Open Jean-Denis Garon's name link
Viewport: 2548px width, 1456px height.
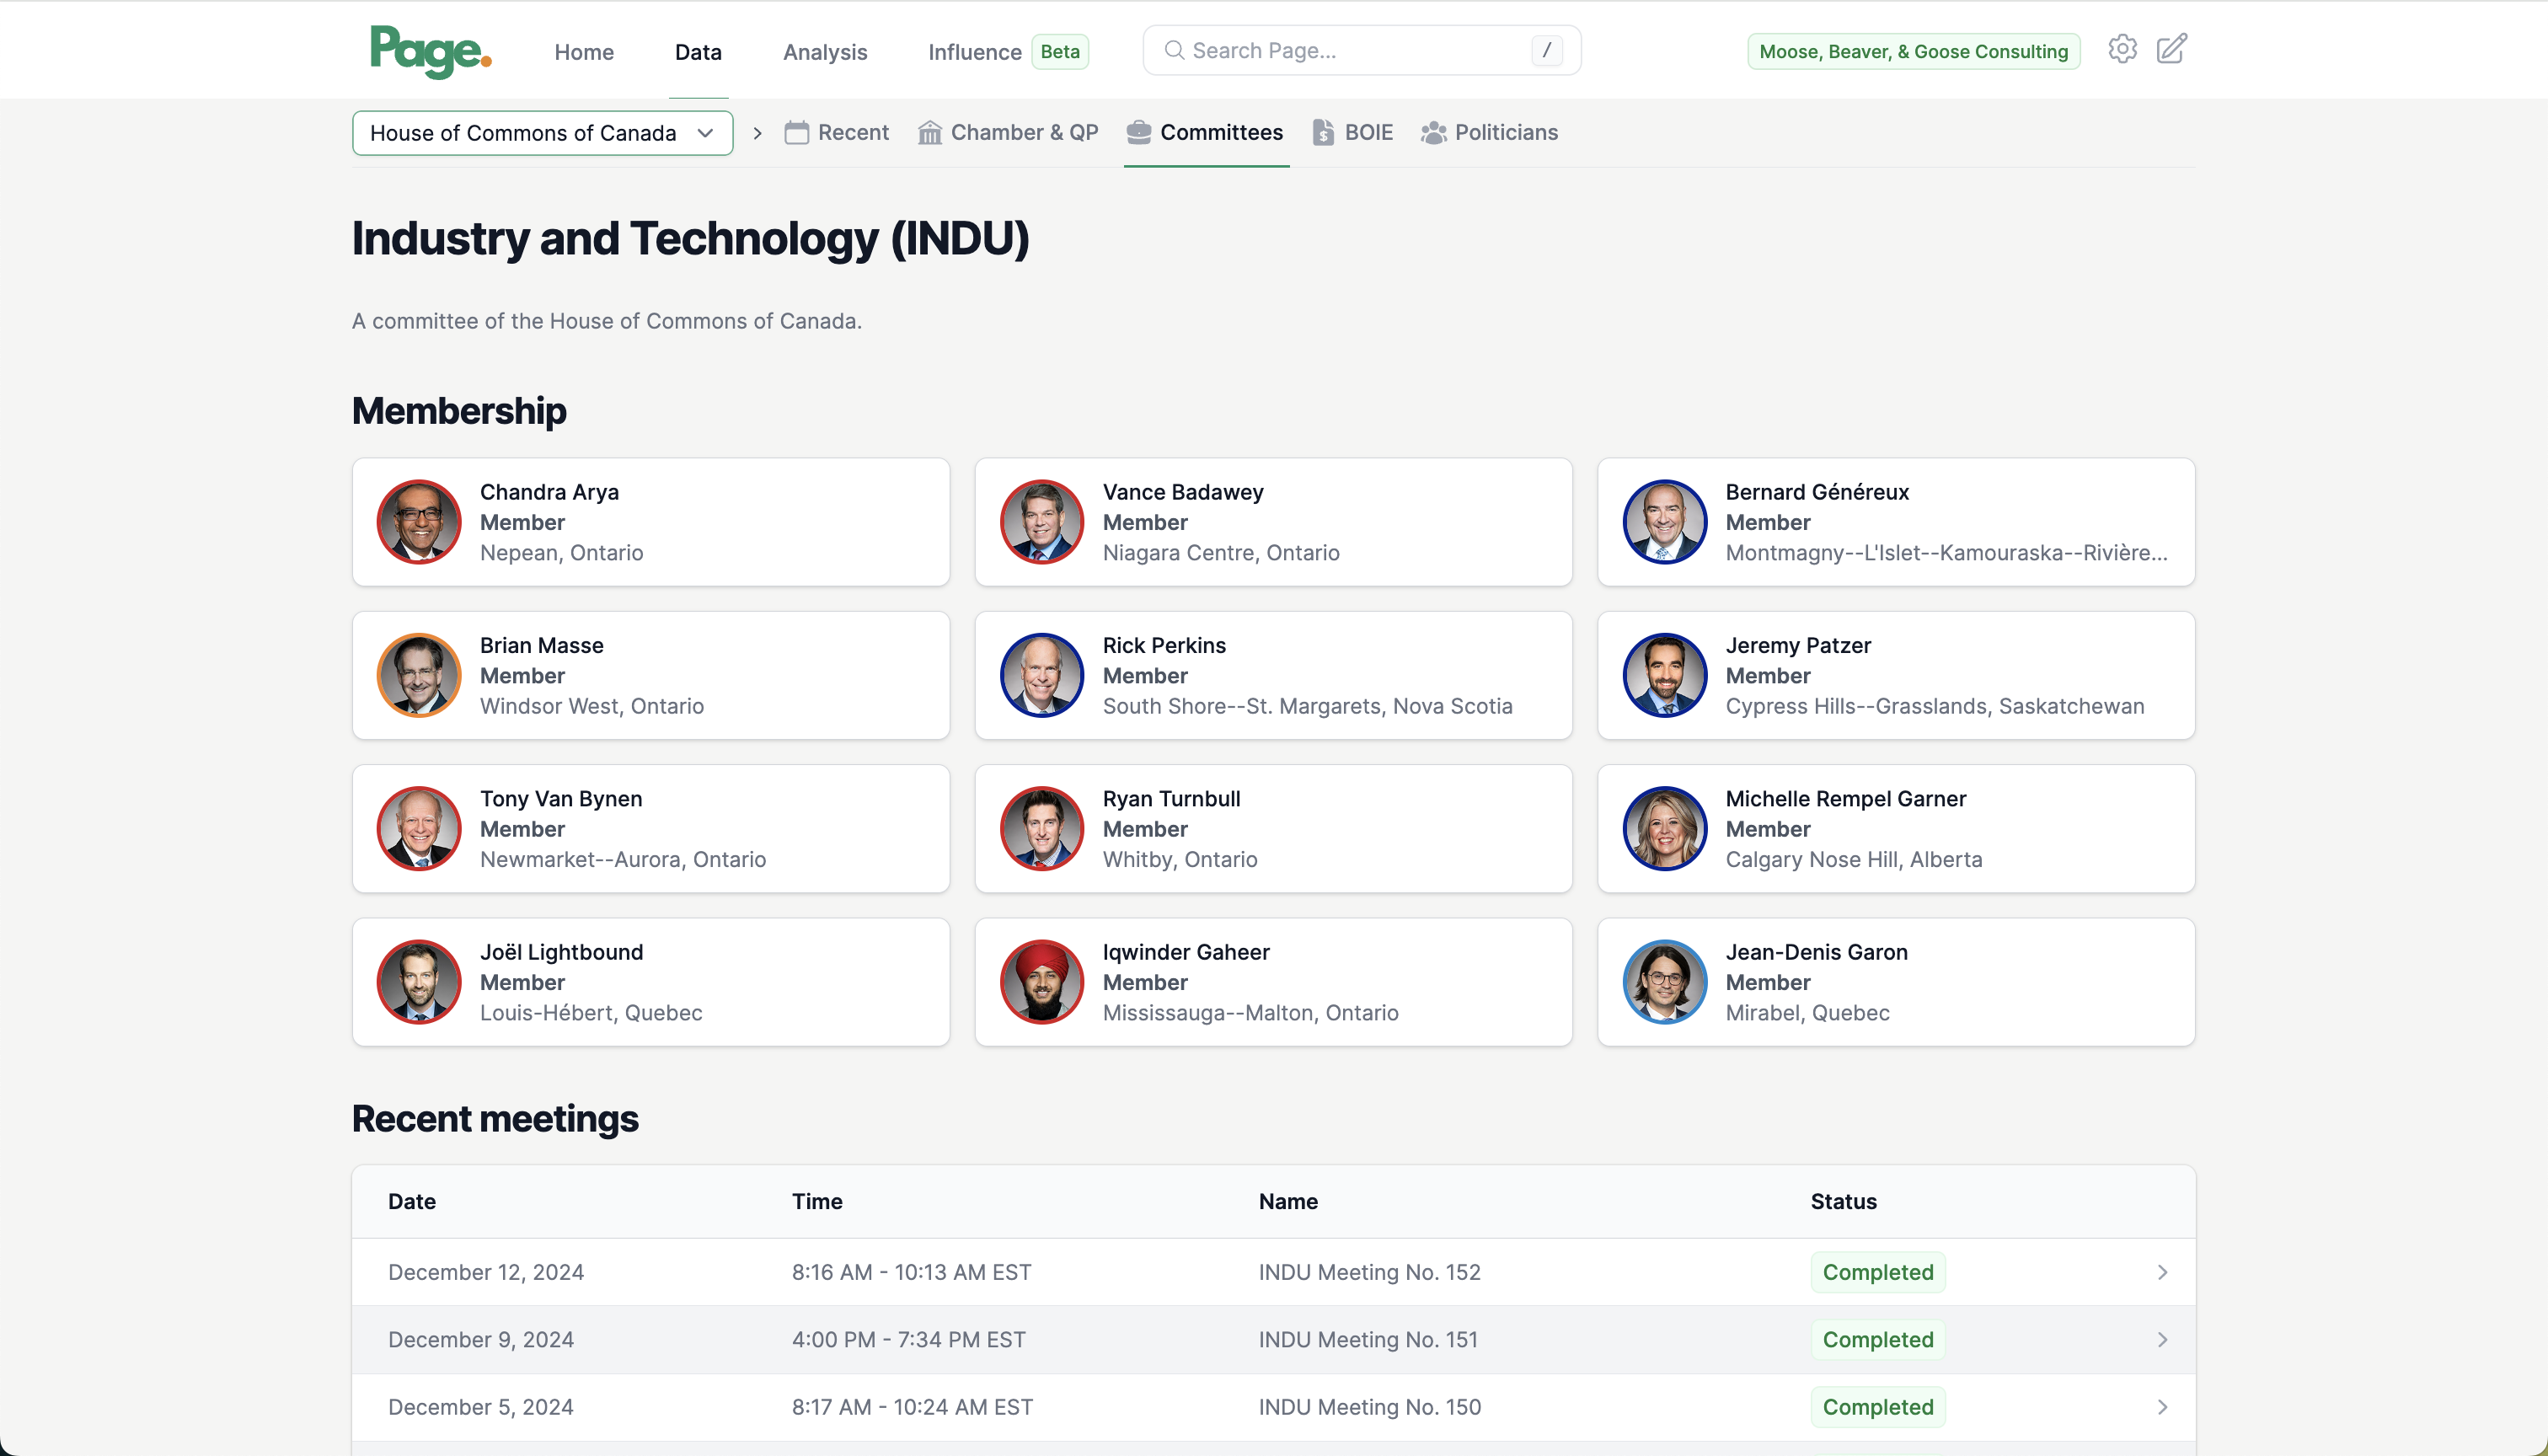(1816, 952)
